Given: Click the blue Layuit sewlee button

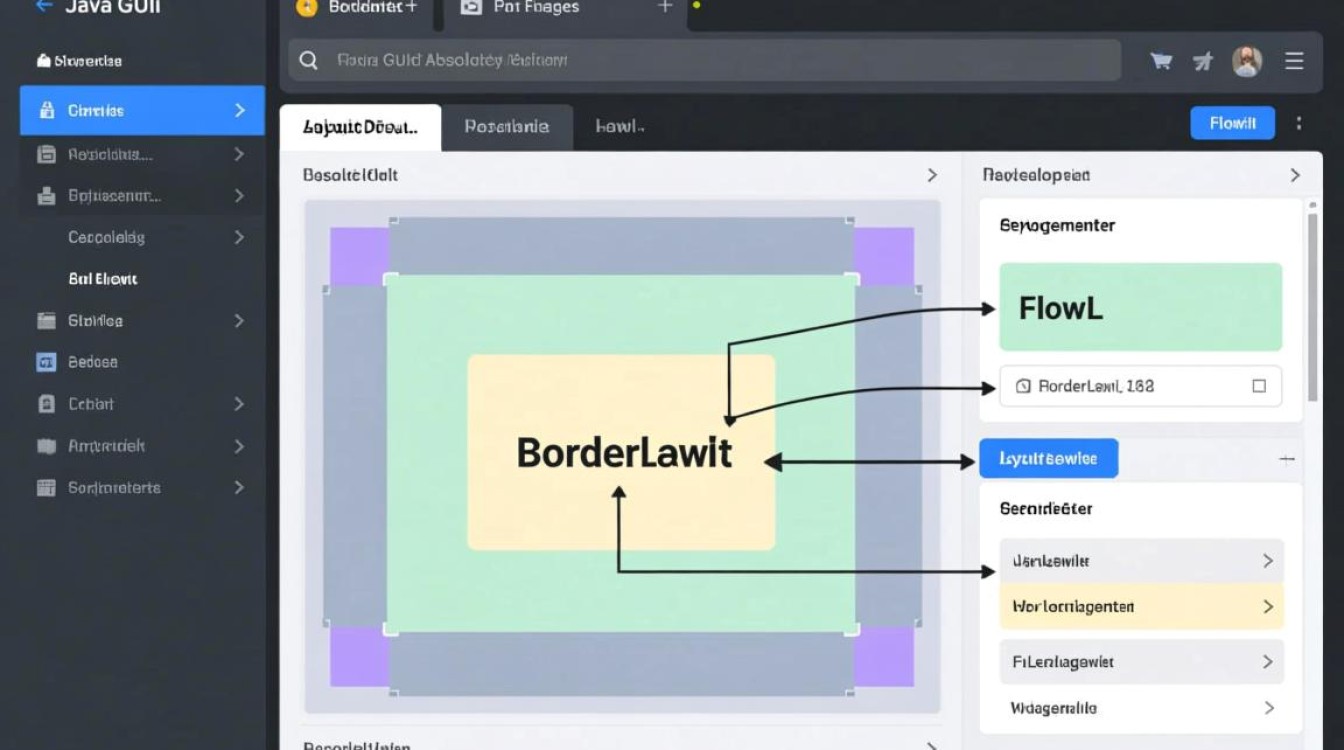Looking at the screenshot, I should [x=1048, y=459].
